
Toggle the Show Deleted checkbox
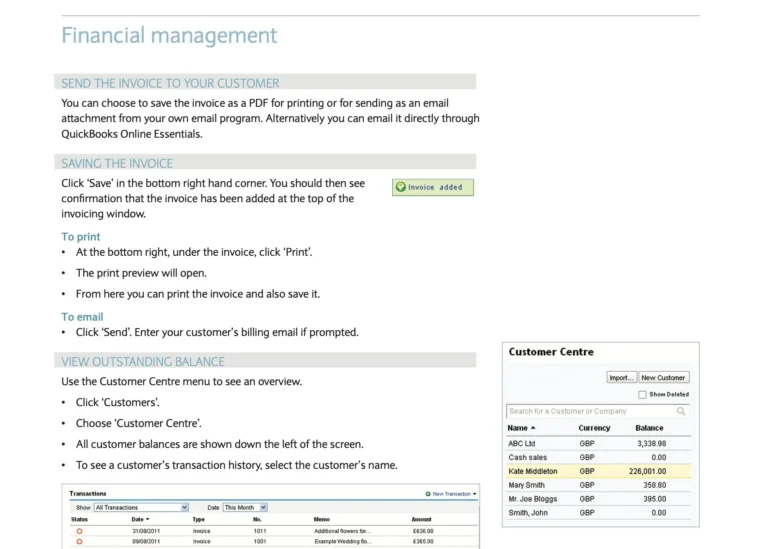[x=642, y=395]
